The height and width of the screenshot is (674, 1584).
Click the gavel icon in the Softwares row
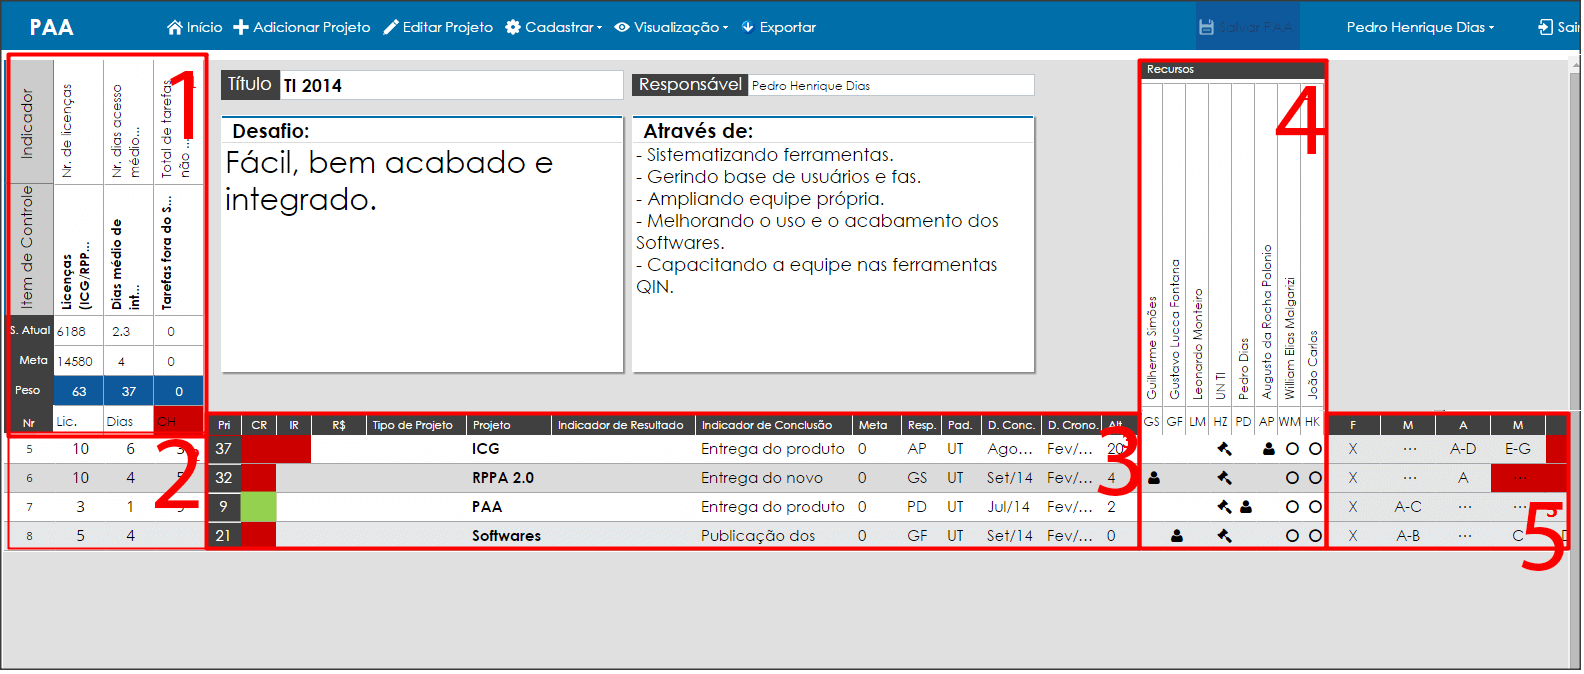[1223, 536]
